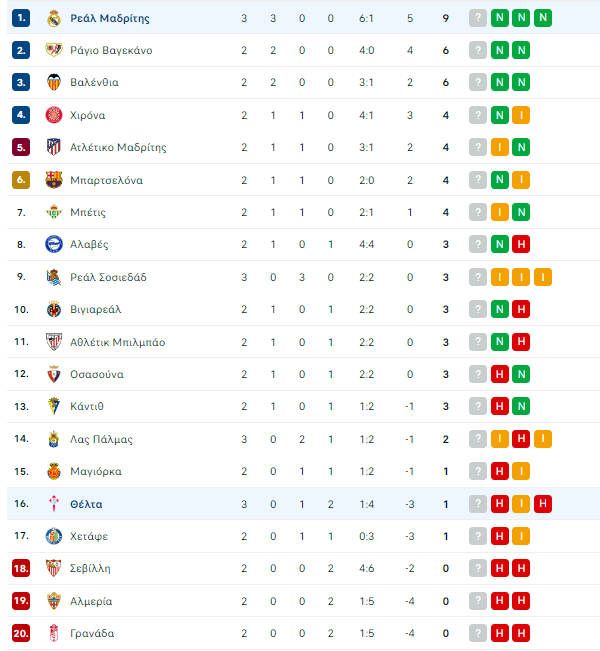This screenshot has height=651, width=600.
Task: Click the red rank 18 position badge
Action: pos(21,568)
